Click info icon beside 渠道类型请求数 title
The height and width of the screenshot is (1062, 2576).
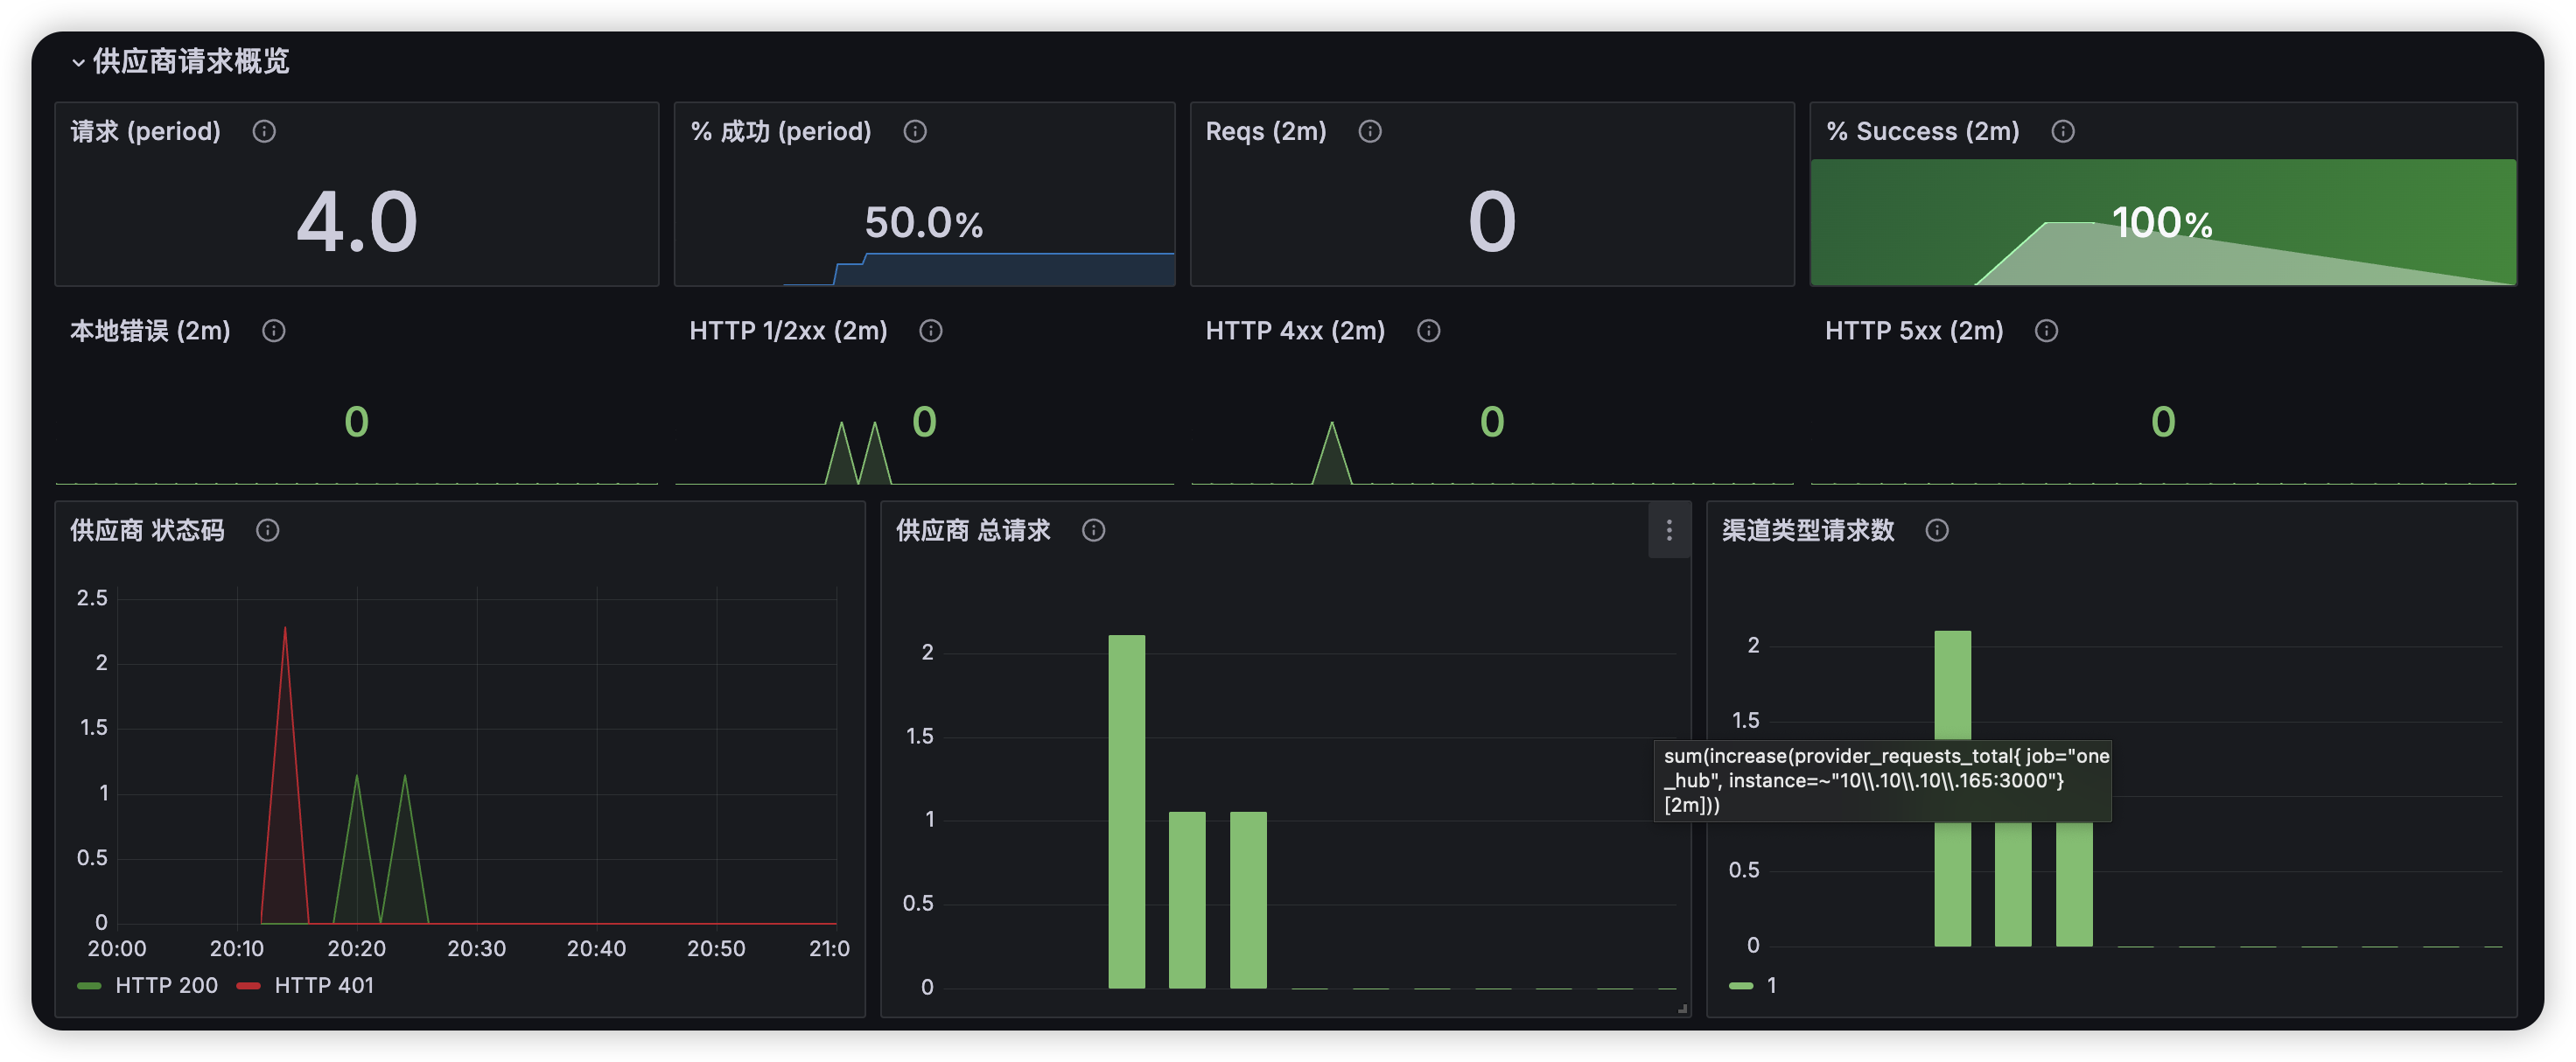[x=1937, y=530]
